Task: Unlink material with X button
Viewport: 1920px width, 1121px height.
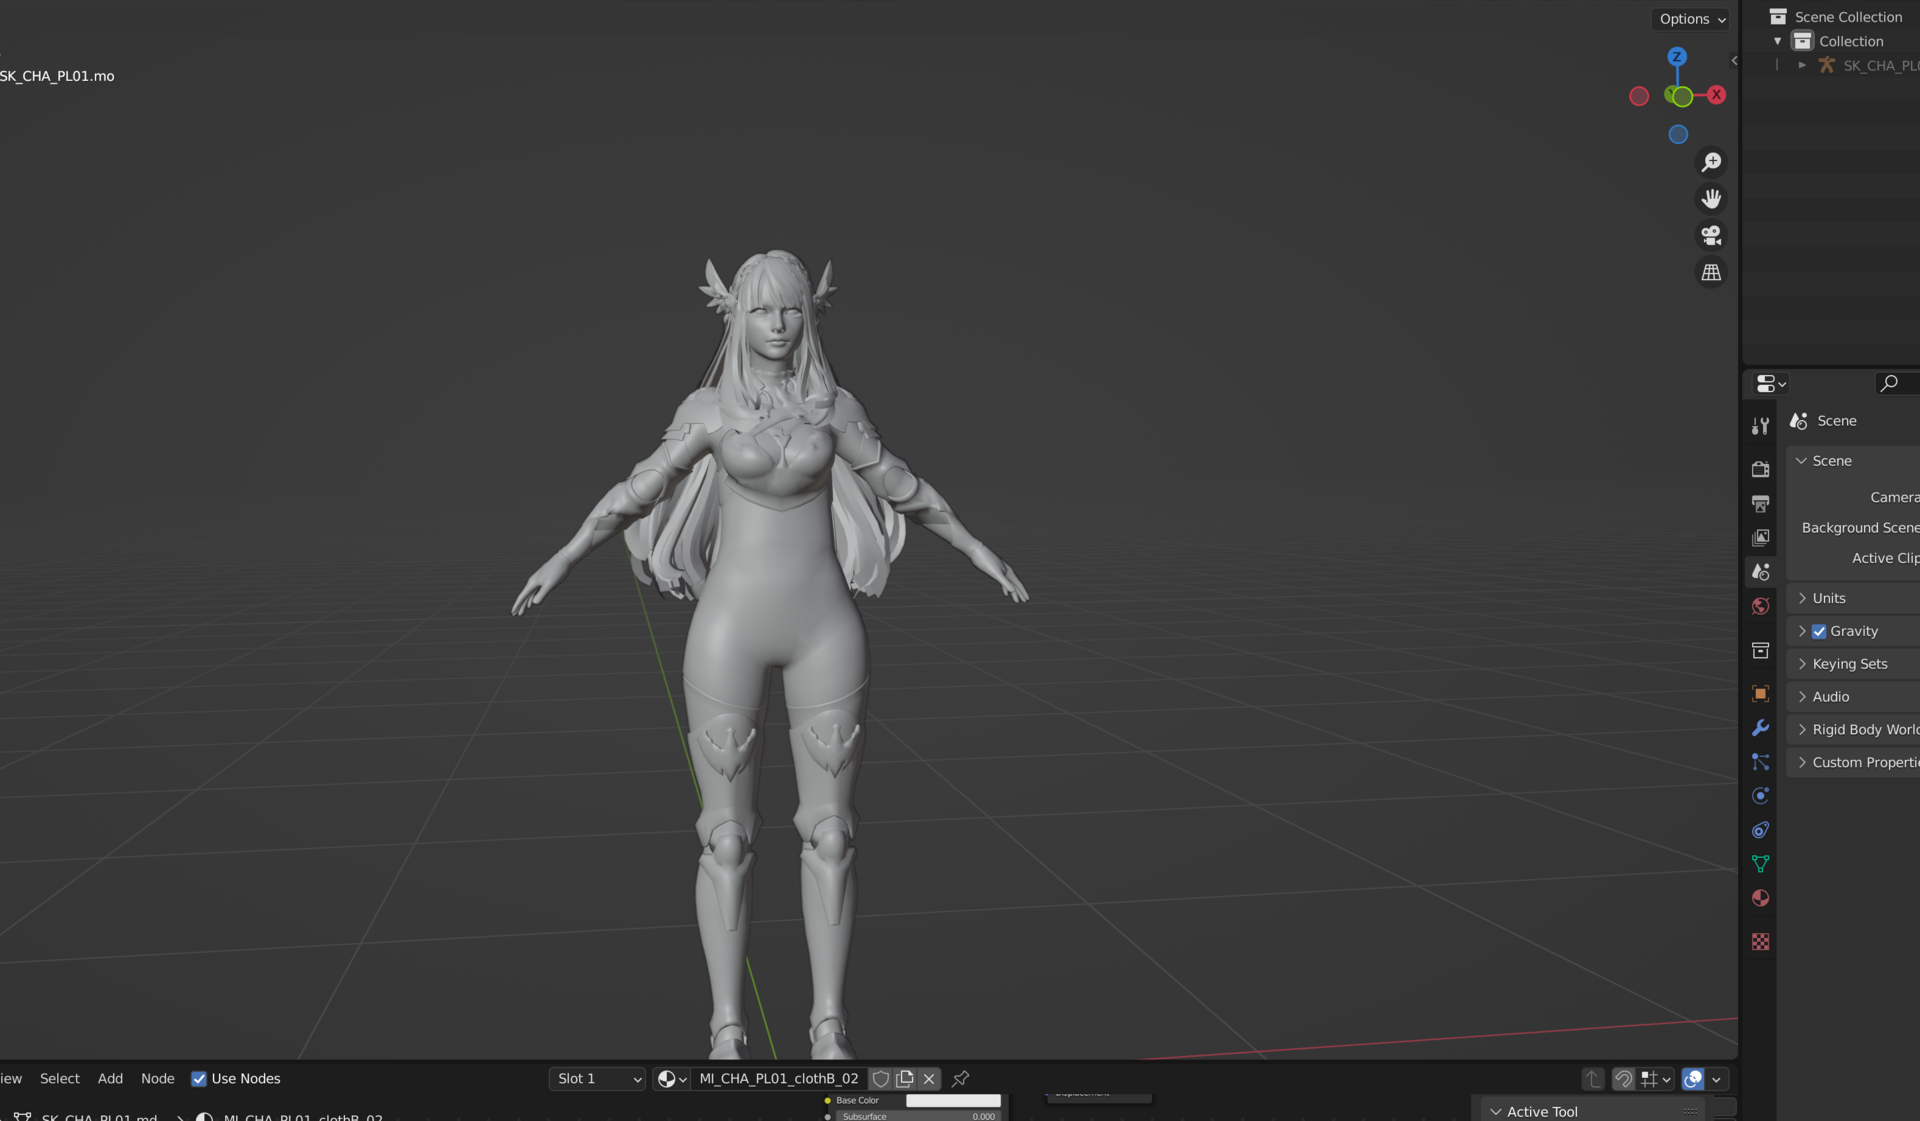Action: coord(929,1079)
